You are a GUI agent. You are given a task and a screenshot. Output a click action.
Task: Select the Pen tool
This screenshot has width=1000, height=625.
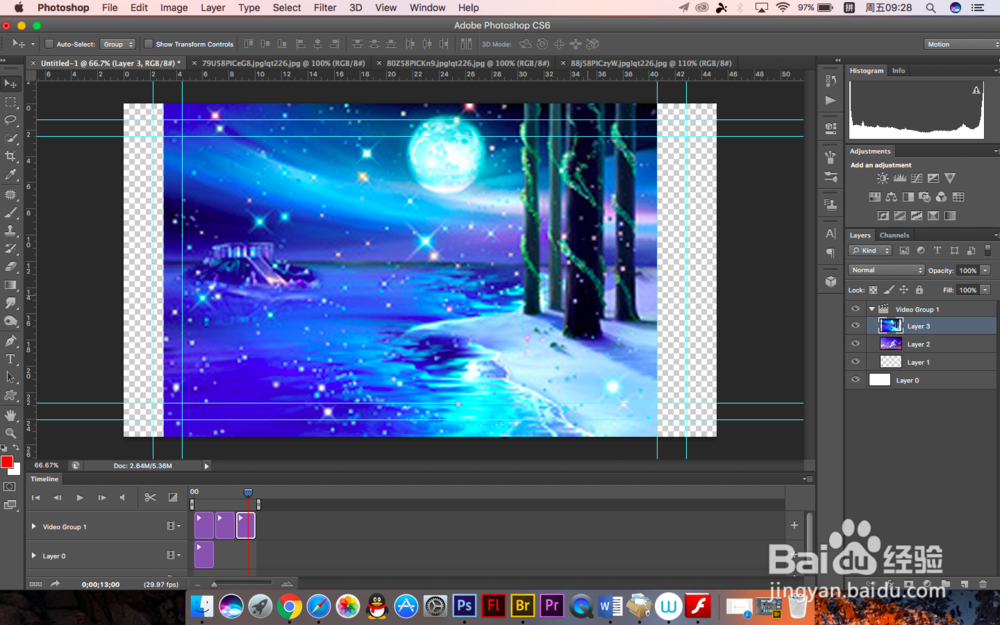[x=10, y=341]
